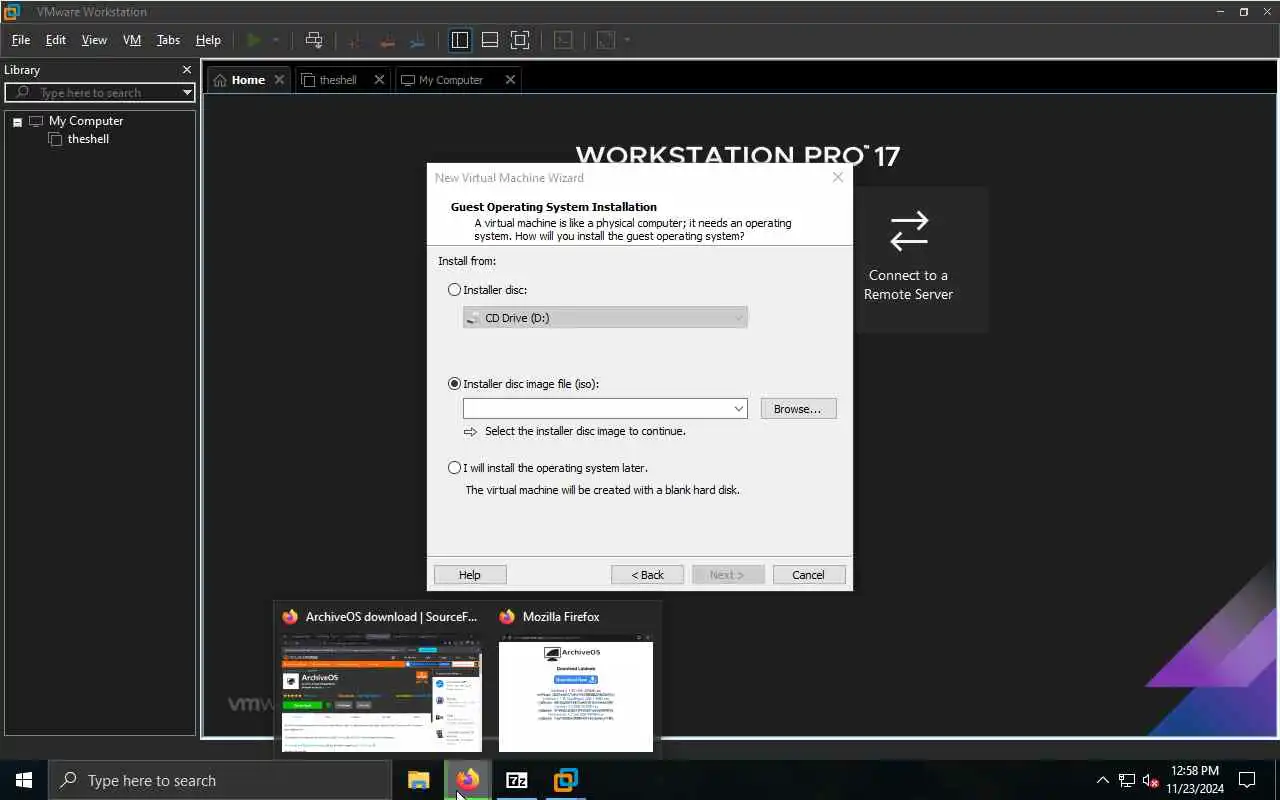Viewport: 1280px width, 800px height.
Task: Click the VMware Workstation taskbar icon
Action: [566, 780]
